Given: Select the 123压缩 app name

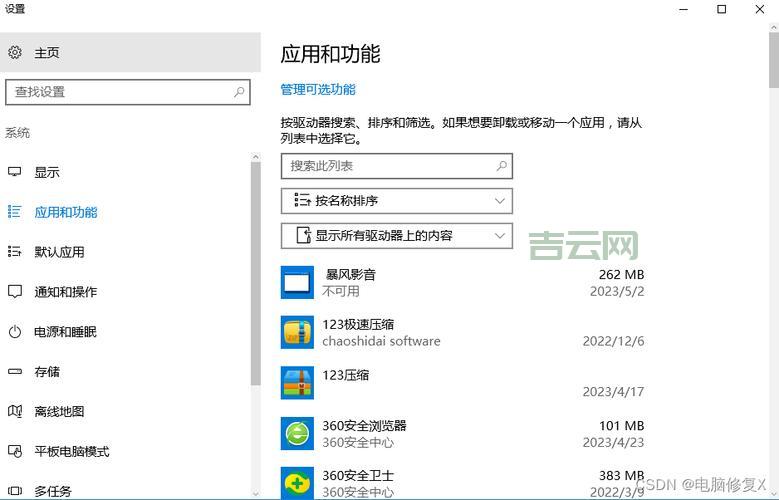Looking at the screenshot, I should tap(346, 375).
